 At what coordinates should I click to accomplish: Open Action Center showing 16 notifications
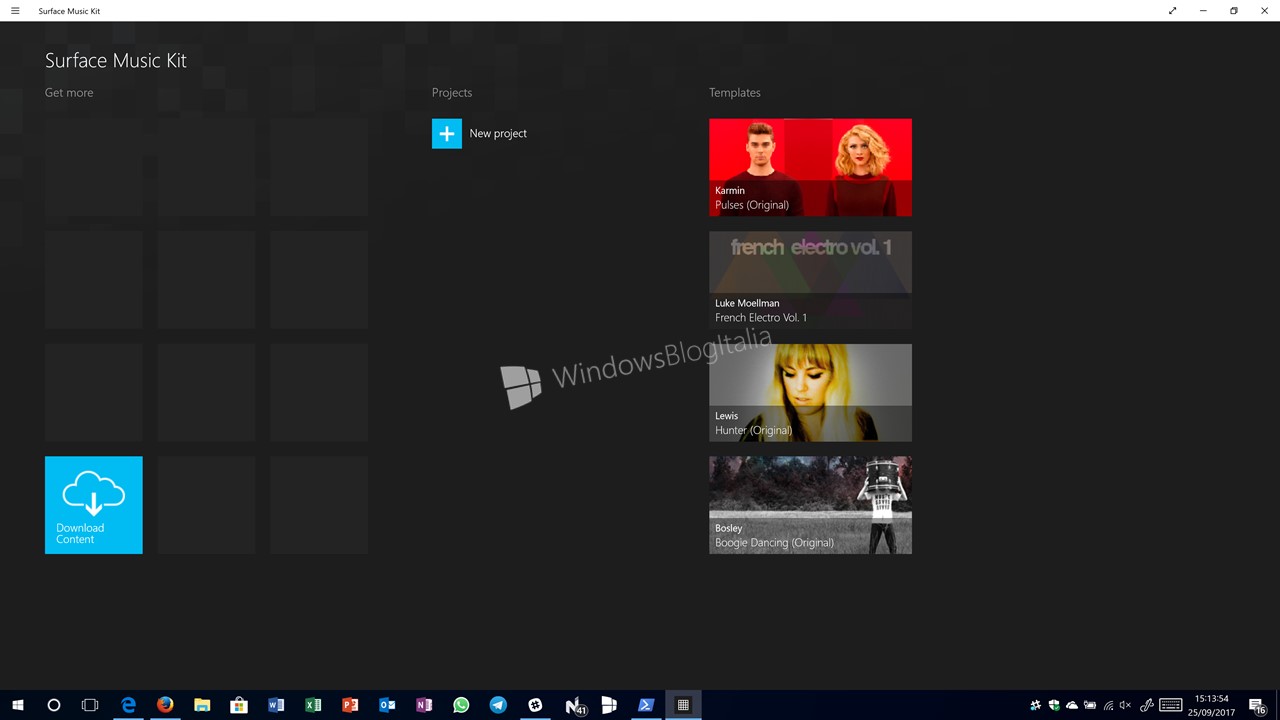(x=1258, y=706)
